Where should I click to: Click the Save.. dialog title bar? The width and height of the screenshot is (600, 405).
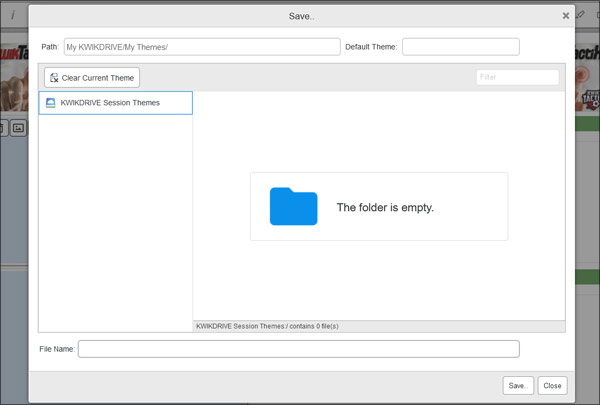(299, 16)
